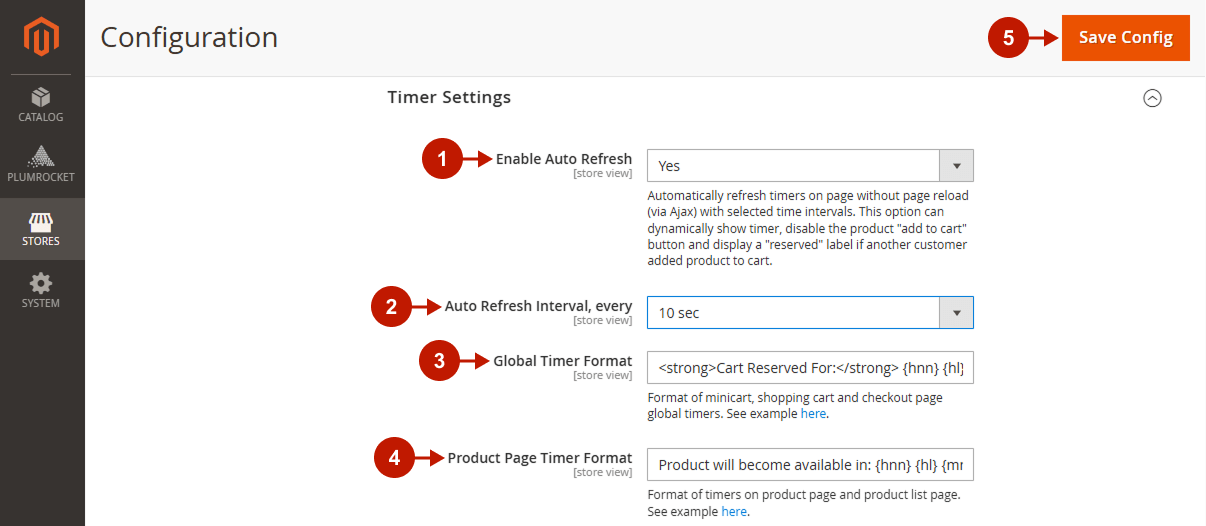1206x526 pixels.
Task: Open the System gear icon
Action: [41, 283]
